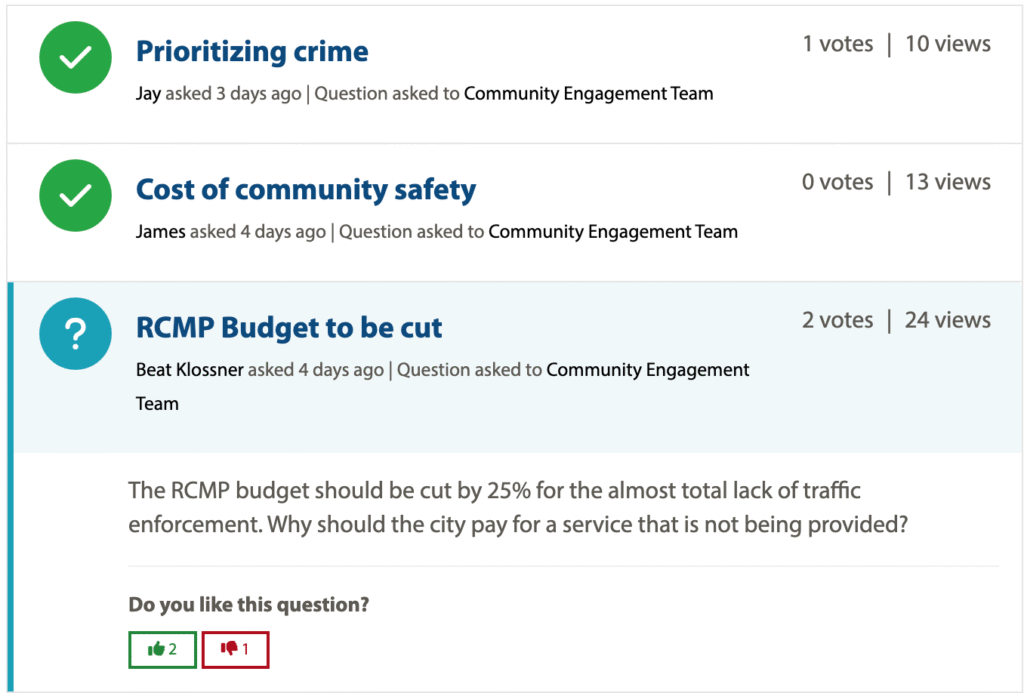Click author name Jay
The image size is (1024, 693).
click(148, 94)
